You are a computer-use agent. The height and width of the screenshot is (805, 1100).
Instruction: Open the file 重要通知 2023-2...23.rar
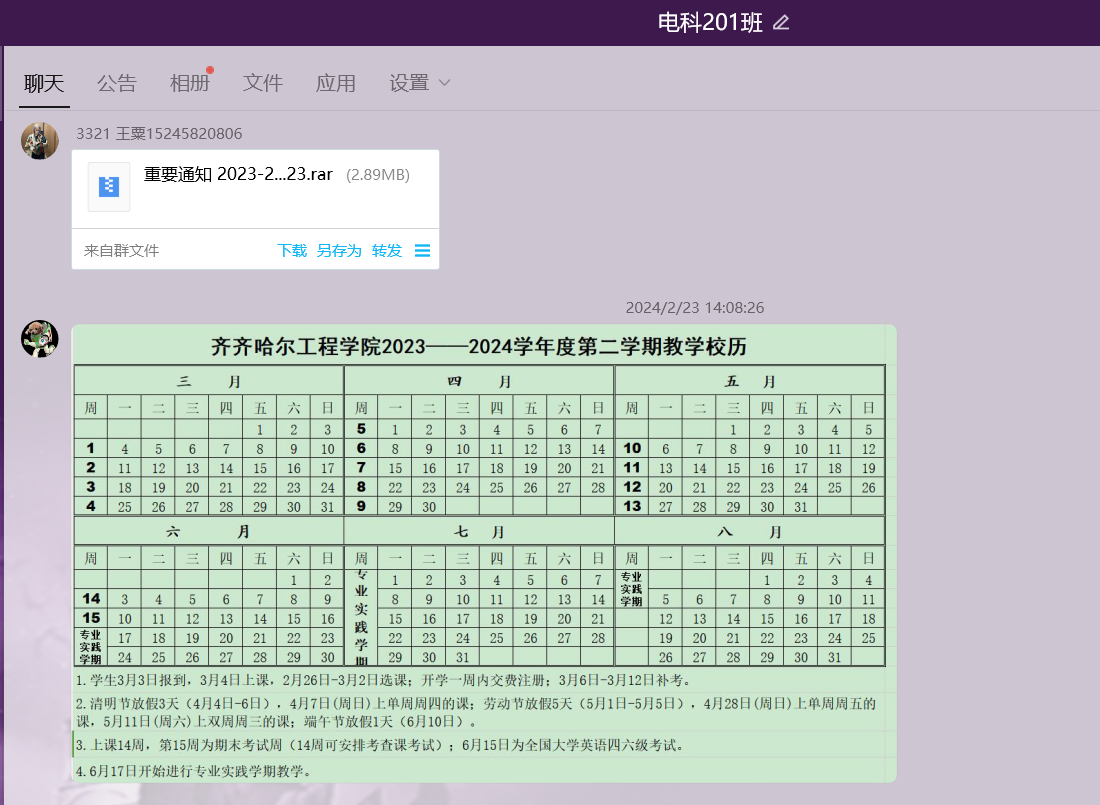pyautogui.click(x=238, y=175)
